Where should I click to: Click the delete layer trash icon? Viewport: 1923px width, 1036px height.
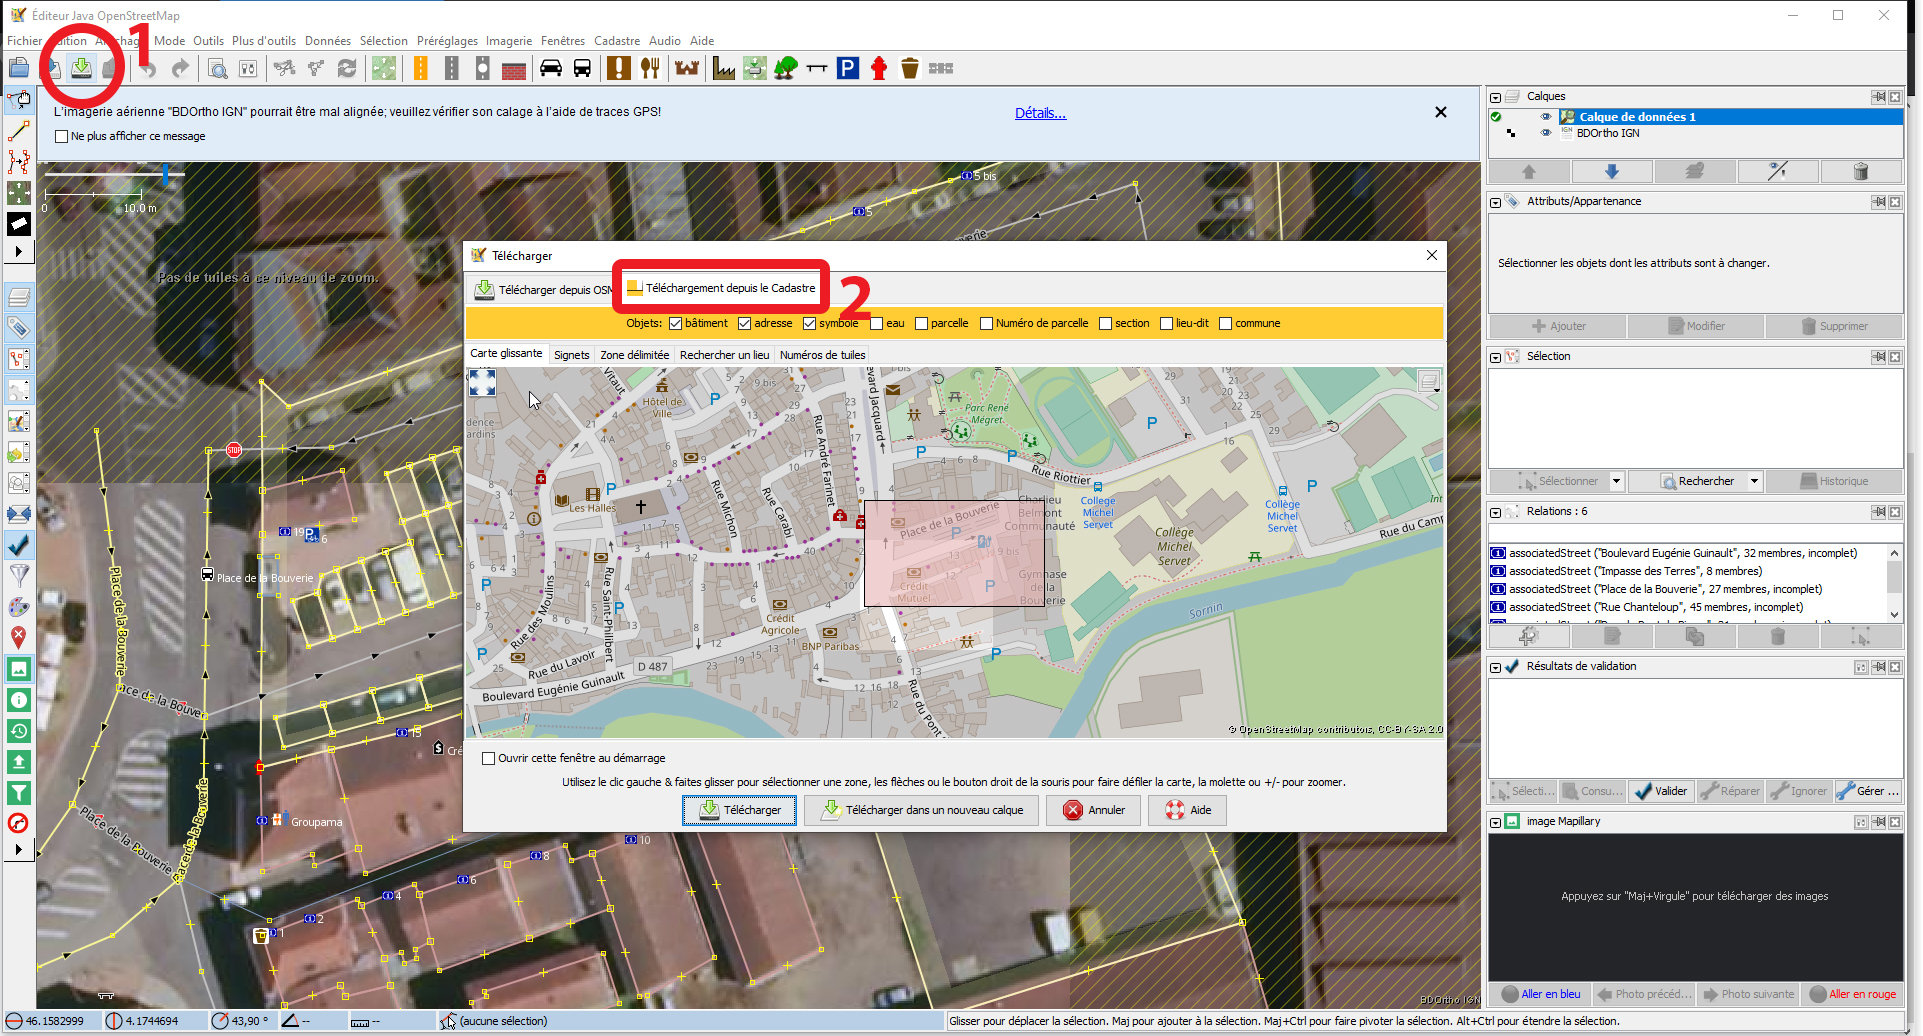click(x=1860, y=171)
